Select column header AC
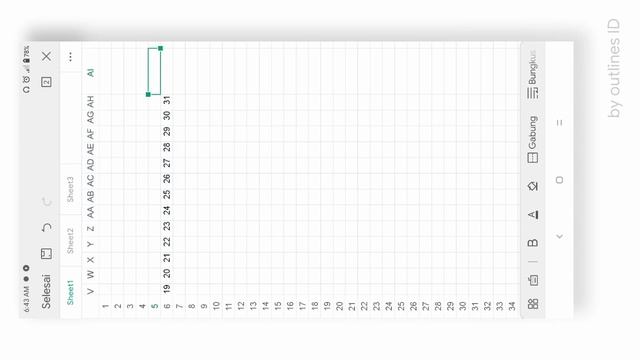This screenshot has width=640, height=360. pyautogui.click(x=91, y=180)
